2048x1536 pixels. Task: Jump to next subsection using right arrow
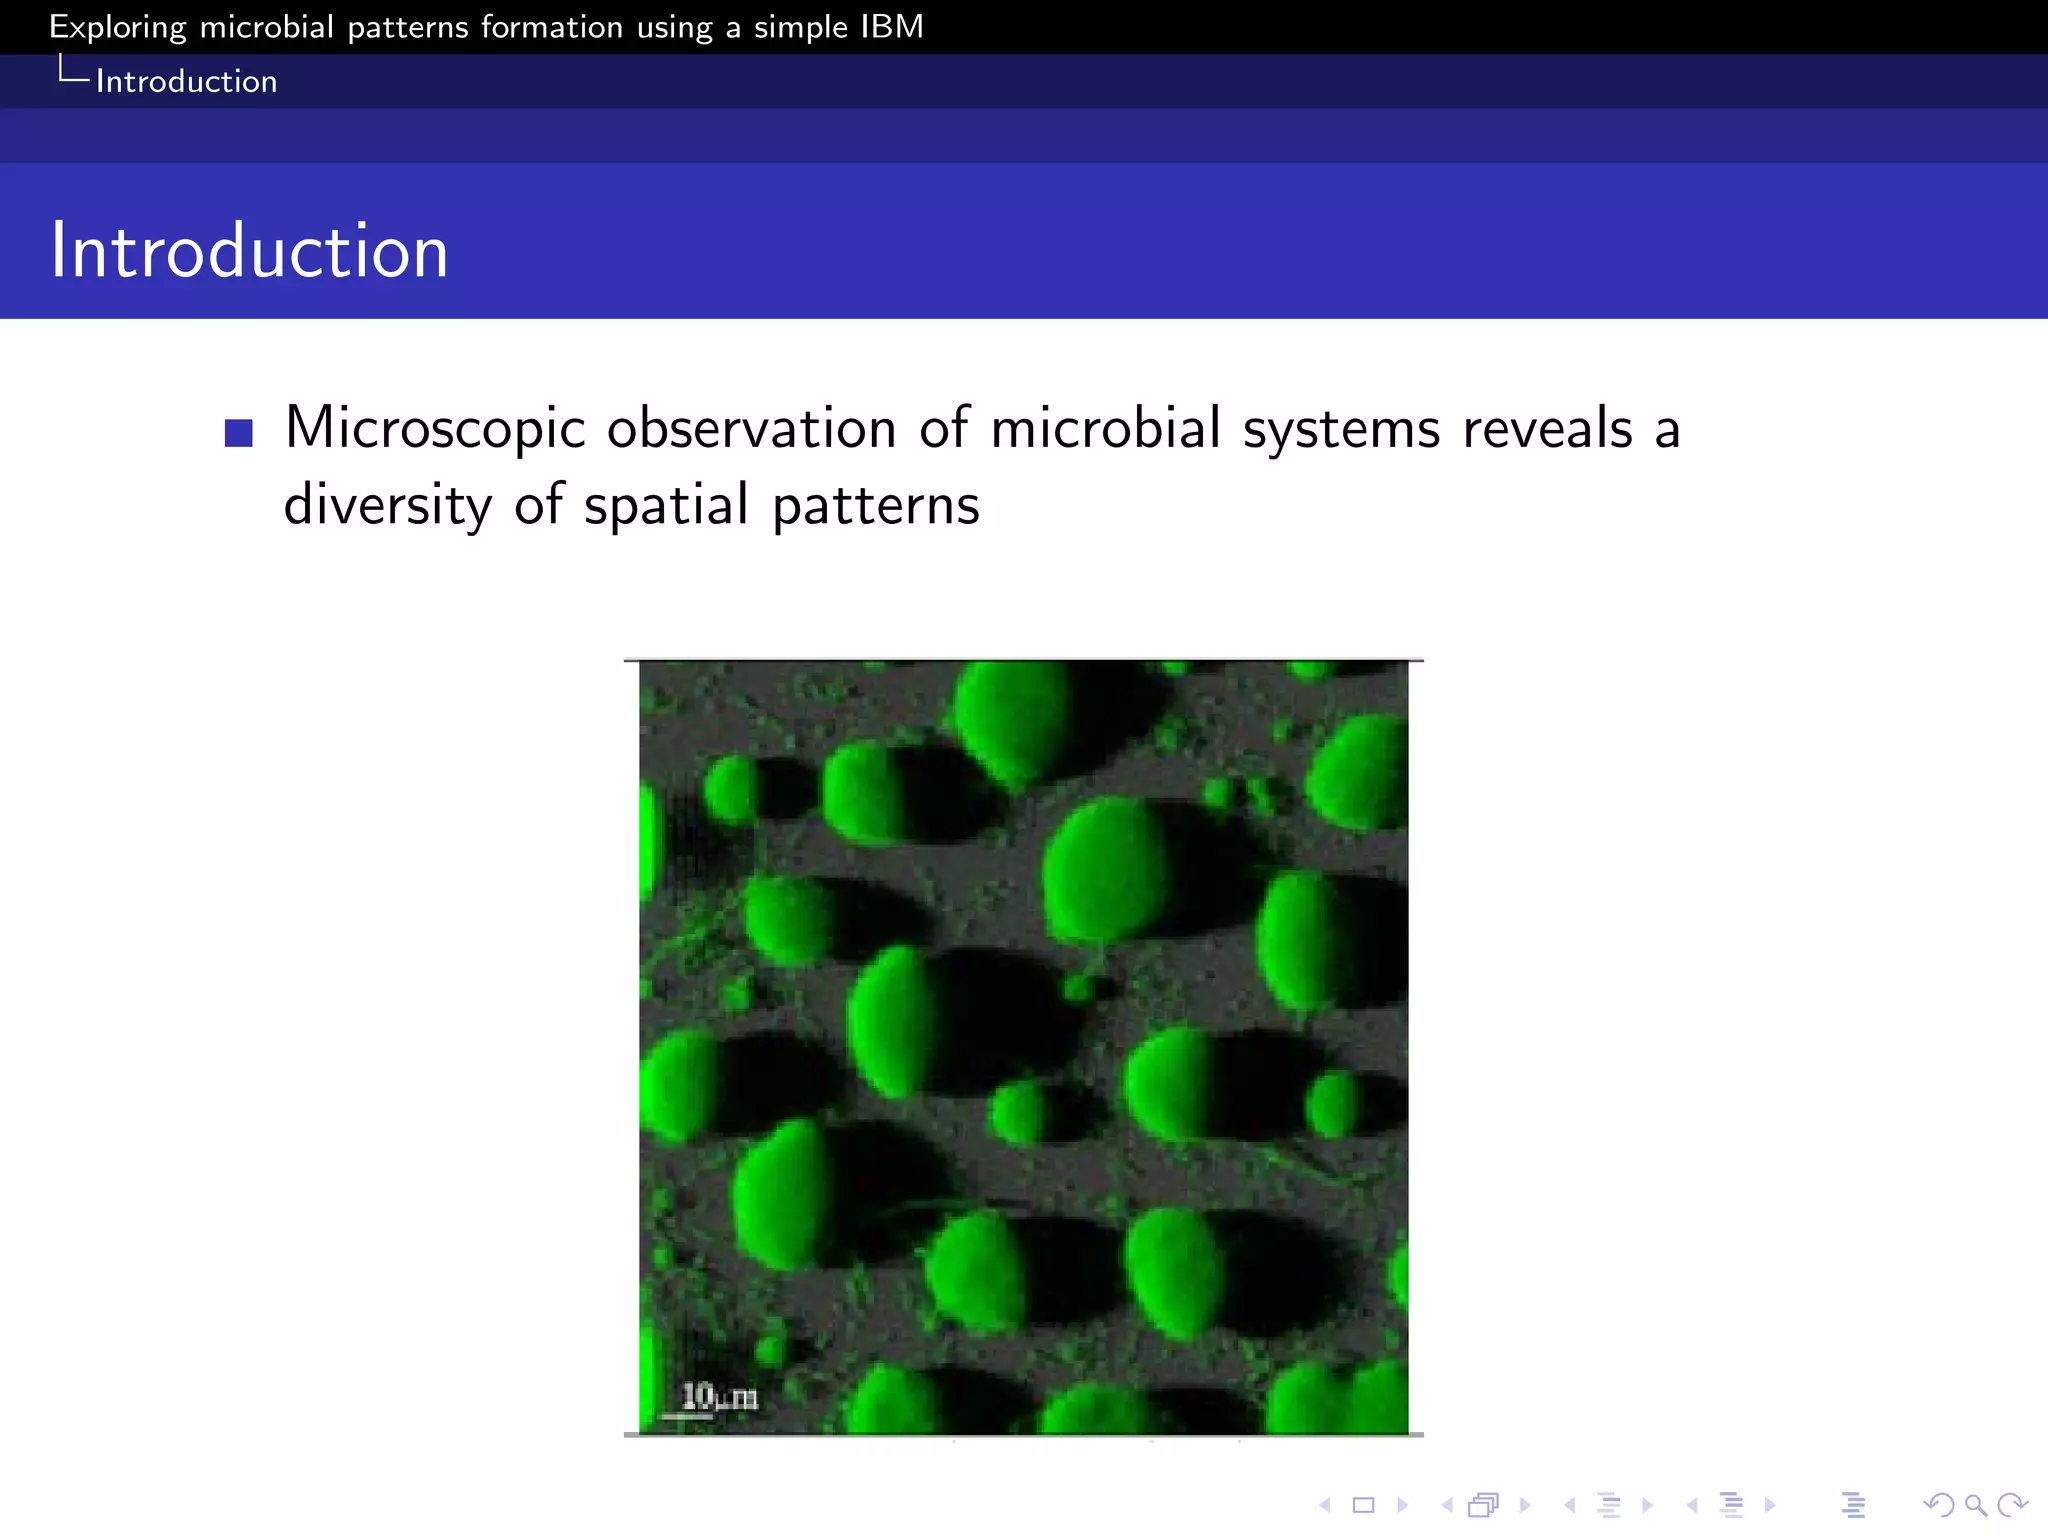(x=1647, y=1505)
